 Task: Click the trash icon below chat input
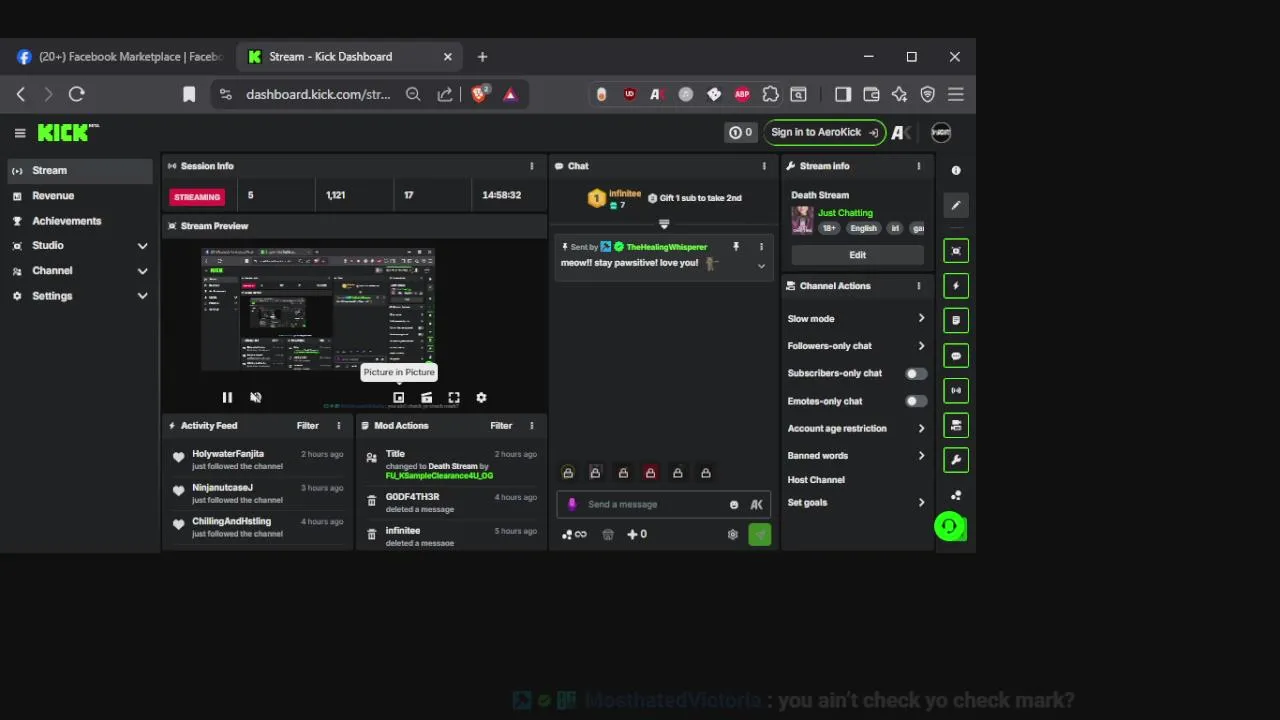pyautogui.click(x=607, y=534)
